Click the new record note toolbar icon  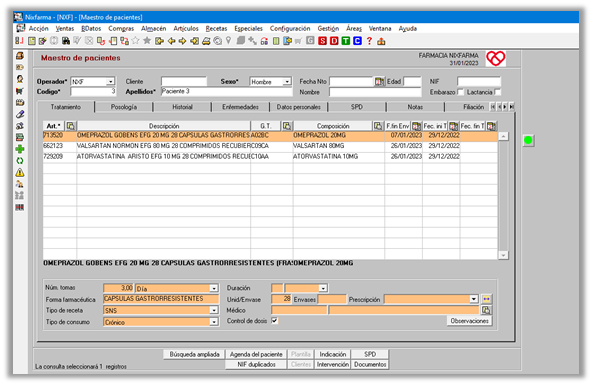tap(32, 41)
